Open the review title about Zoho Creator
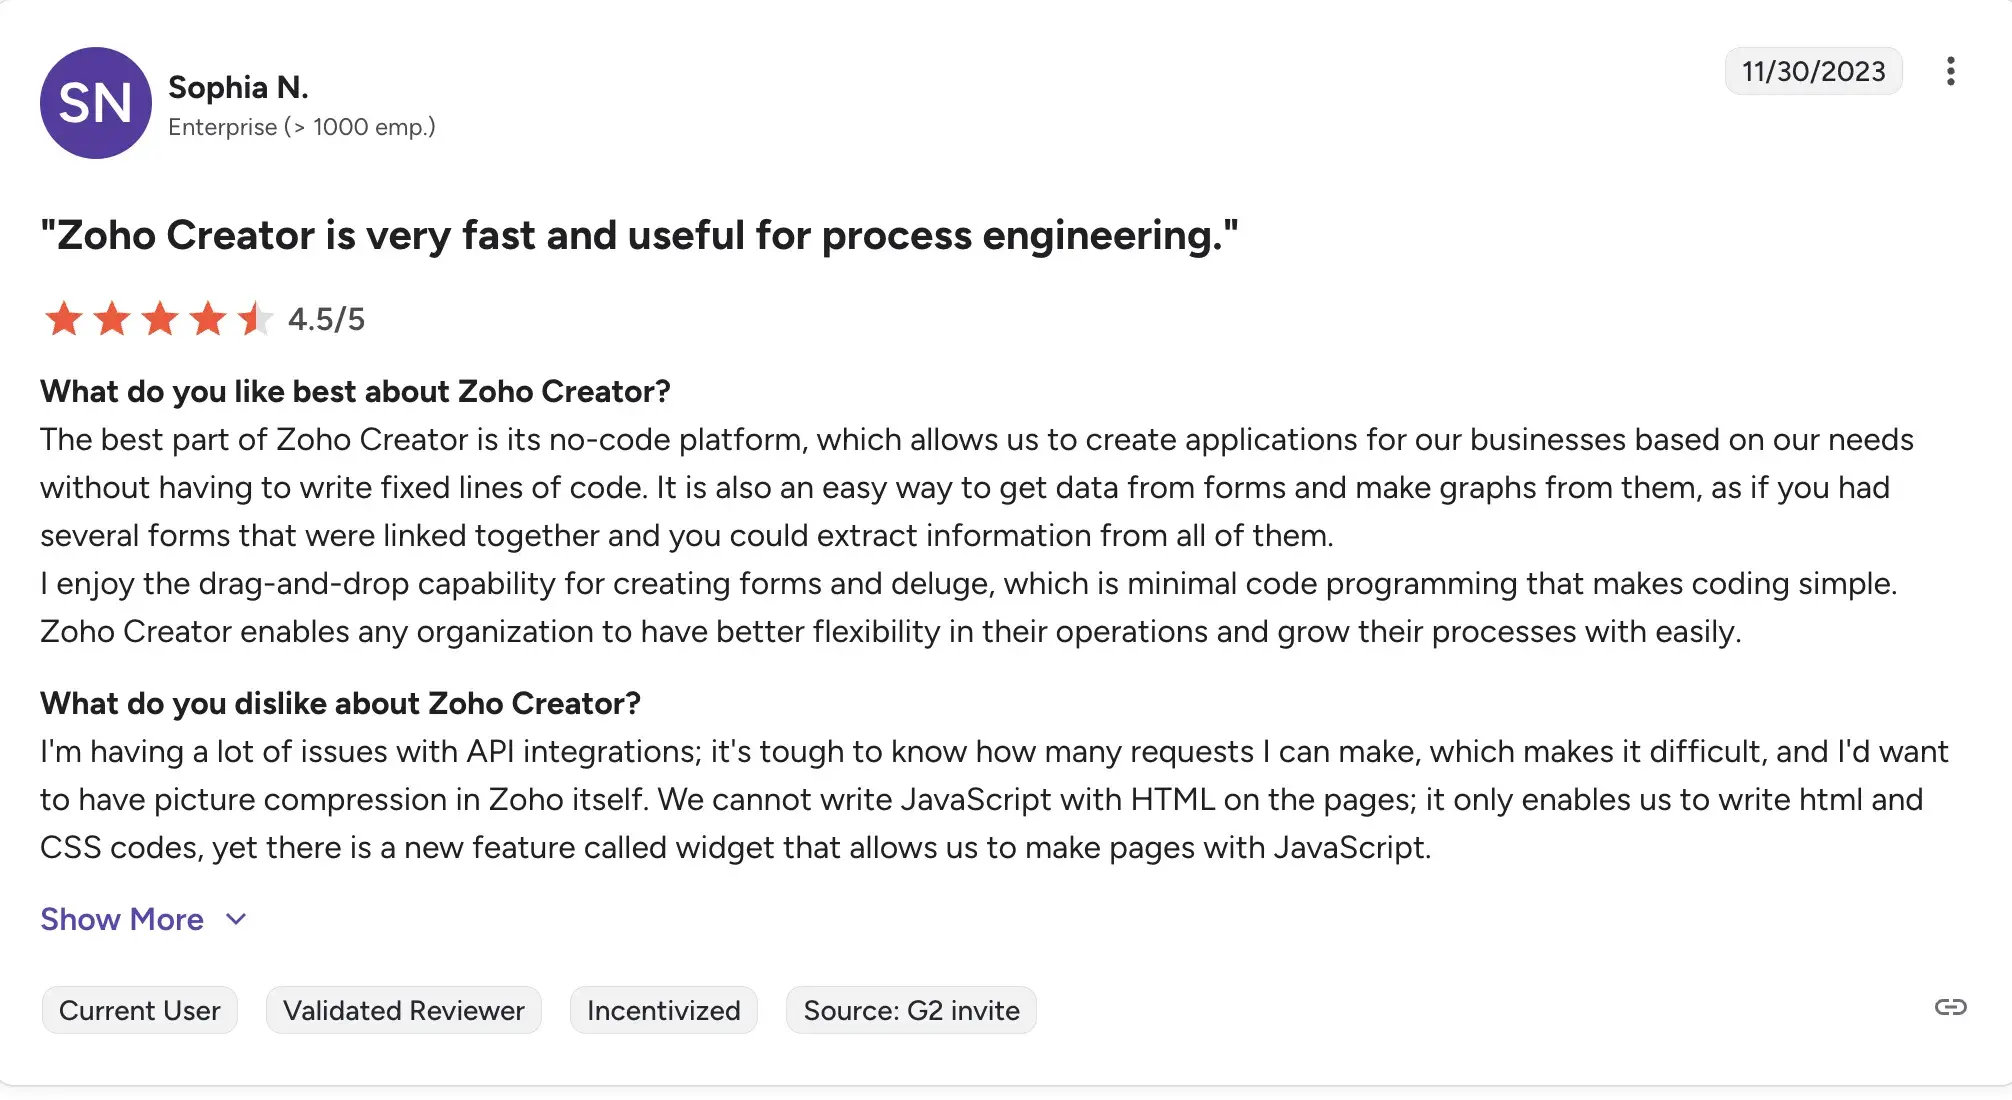This screenshot has width=2012, height=1100. coord(638,236)
